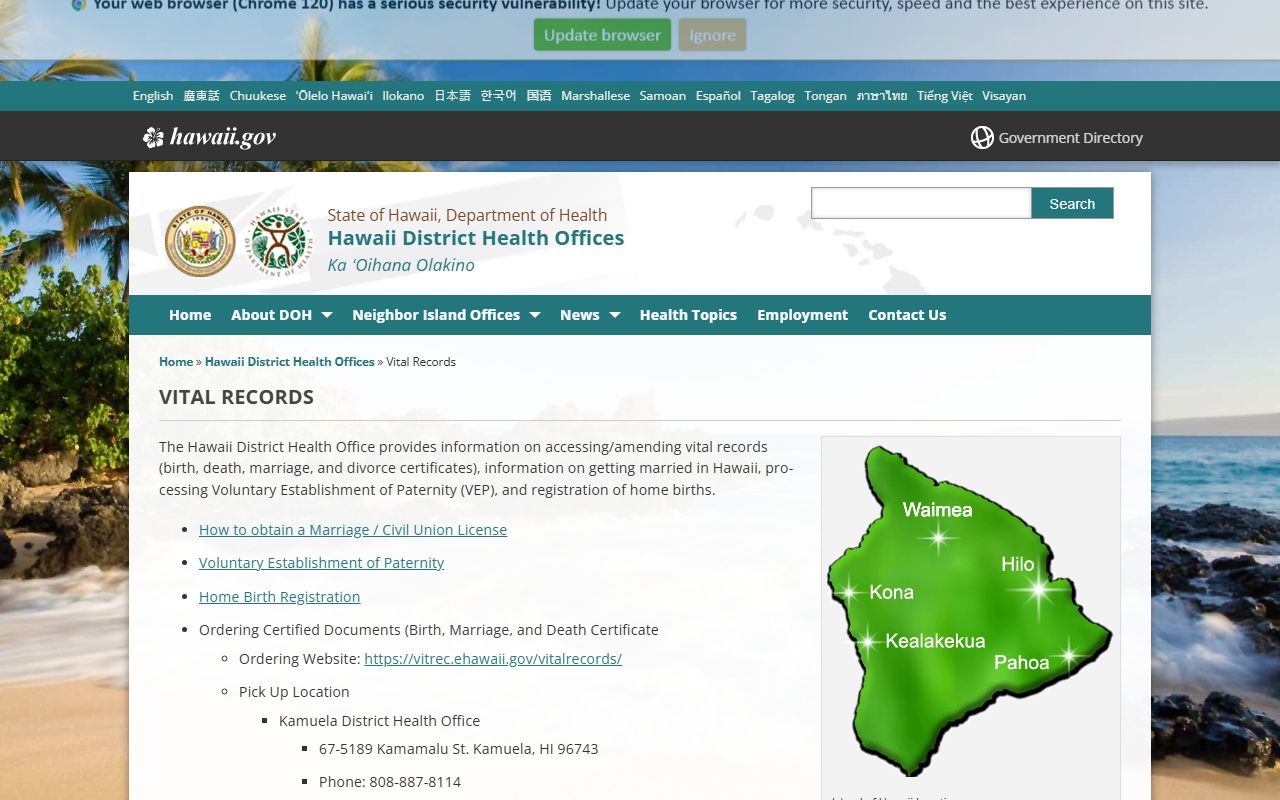Click the Kamuela District Health Office text

coord(379,721)
